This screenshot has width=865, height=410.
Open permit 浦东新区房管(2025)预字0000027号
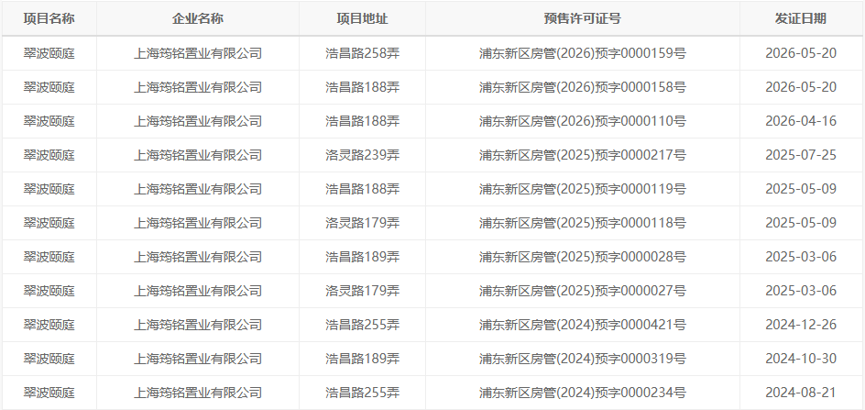pos(582,291)
